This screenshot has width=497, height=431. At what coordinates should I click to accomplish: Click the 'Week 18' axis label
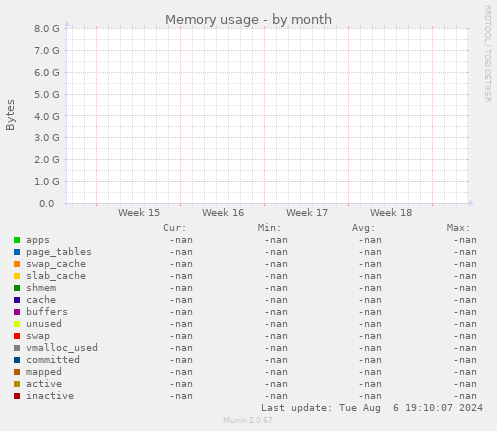[391, 213]
